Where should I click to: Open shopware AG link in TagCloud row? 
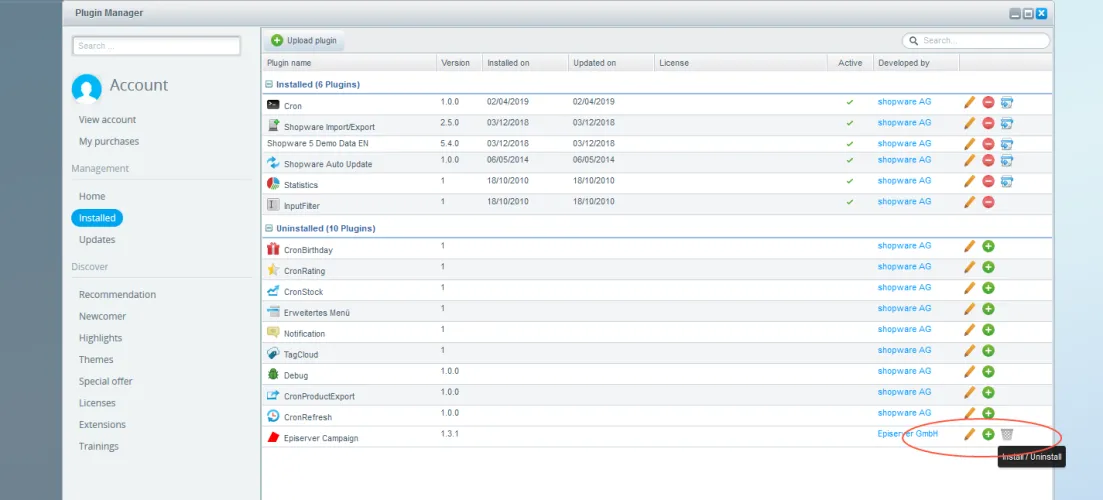pyautogui.click(x=904, y=350)
